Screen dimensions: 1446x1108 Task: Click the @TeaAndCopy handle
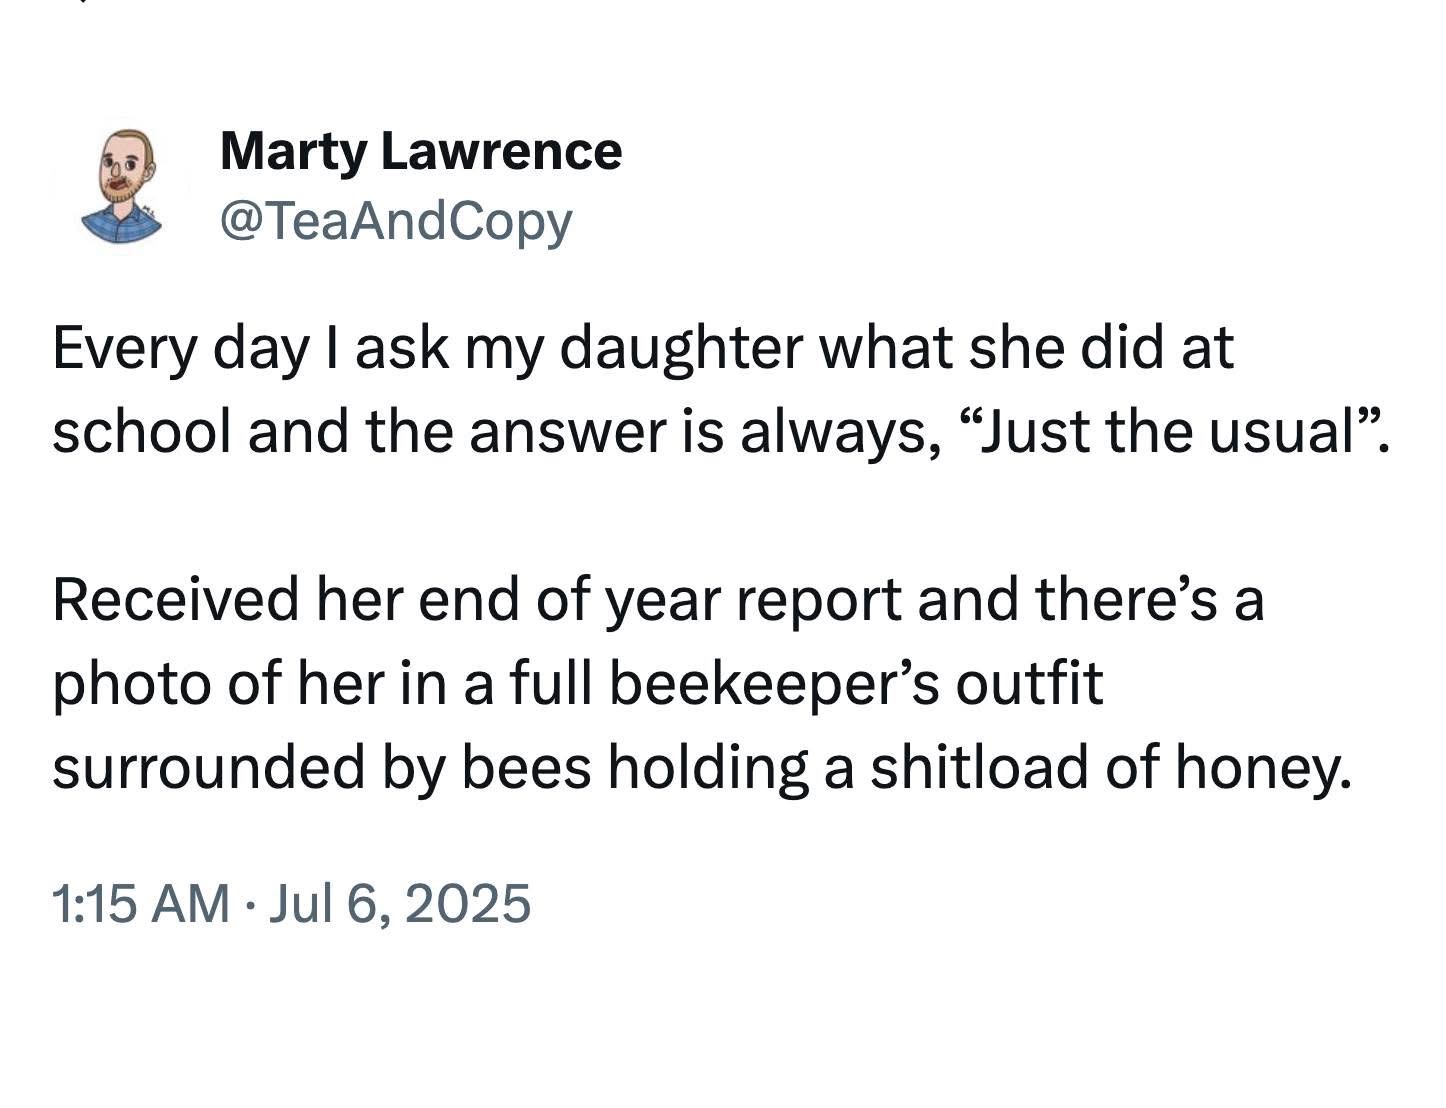pyautogui.click(x=395, y=221)
